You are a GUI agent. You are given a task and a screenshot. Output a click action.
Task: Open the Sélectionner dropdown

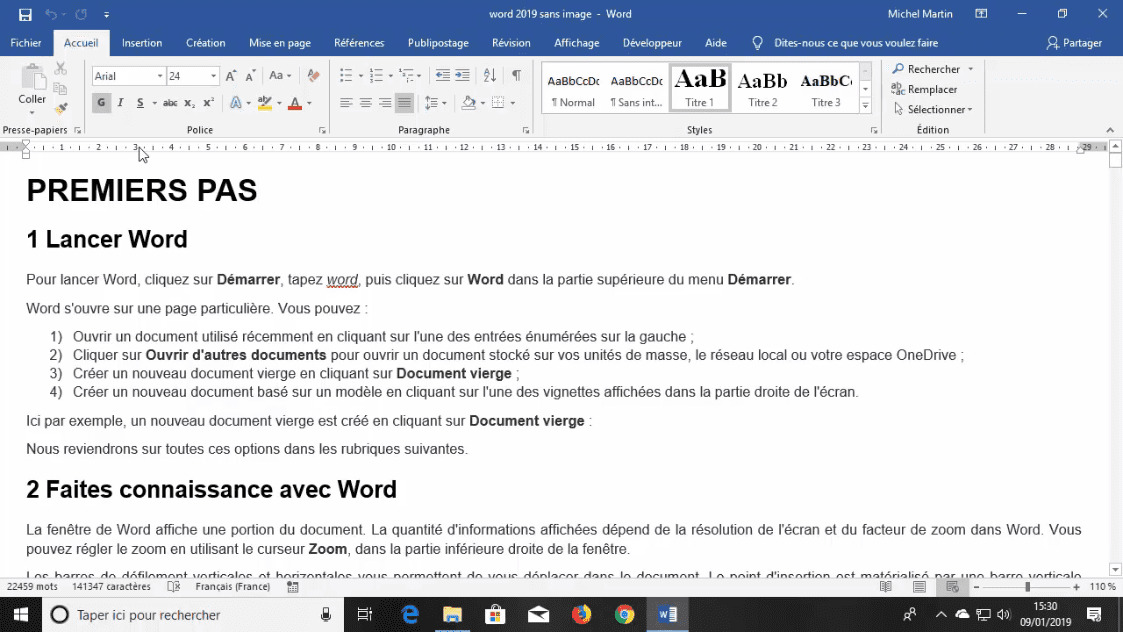pos(933,110)
